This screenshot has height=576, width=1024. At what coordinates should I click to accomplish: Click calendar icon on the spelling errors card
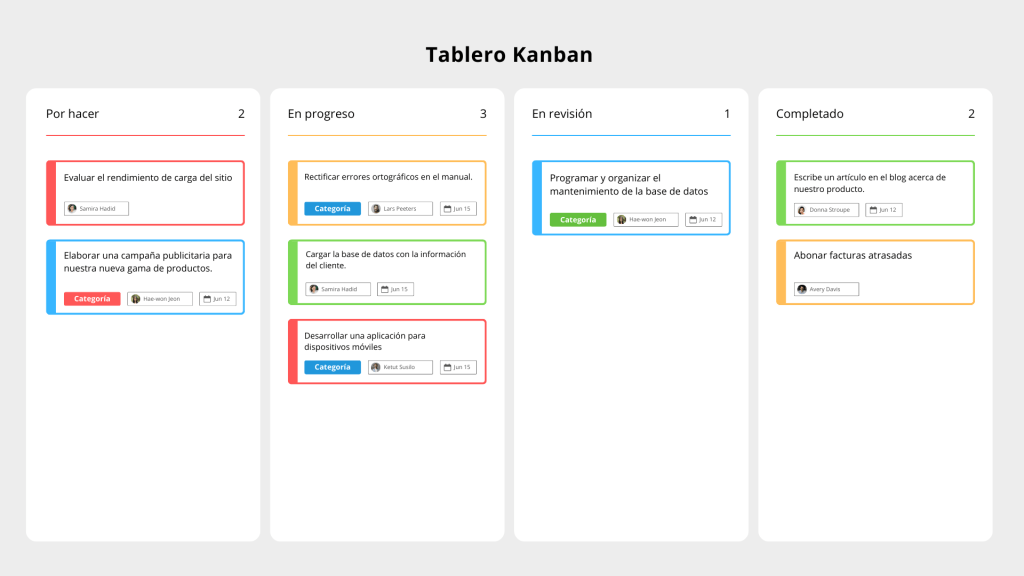tap(446, 209)
